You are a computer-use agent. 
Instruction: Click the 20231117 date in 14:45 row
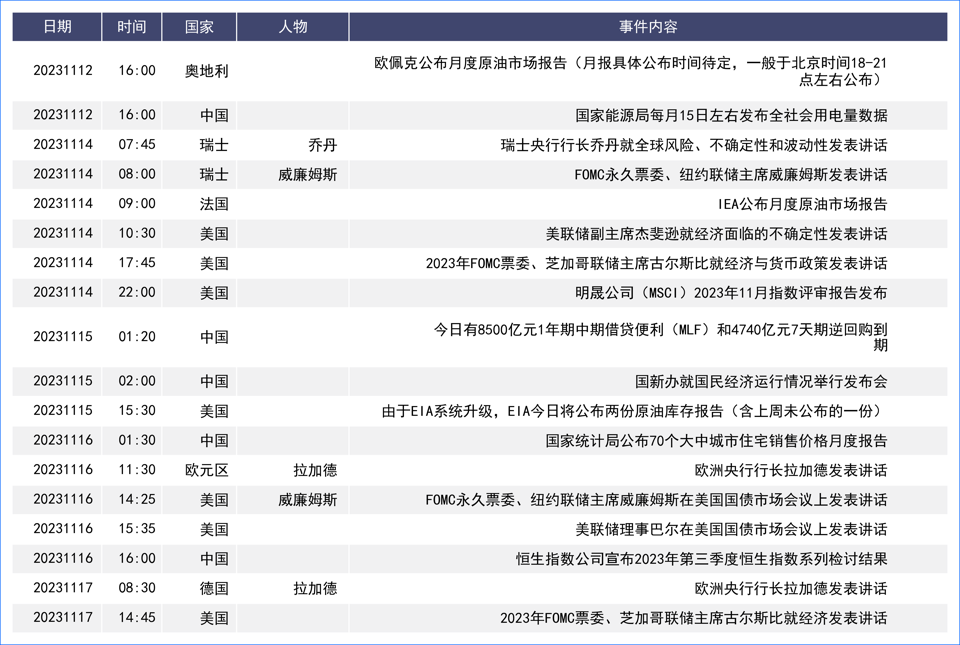(63, 617)
